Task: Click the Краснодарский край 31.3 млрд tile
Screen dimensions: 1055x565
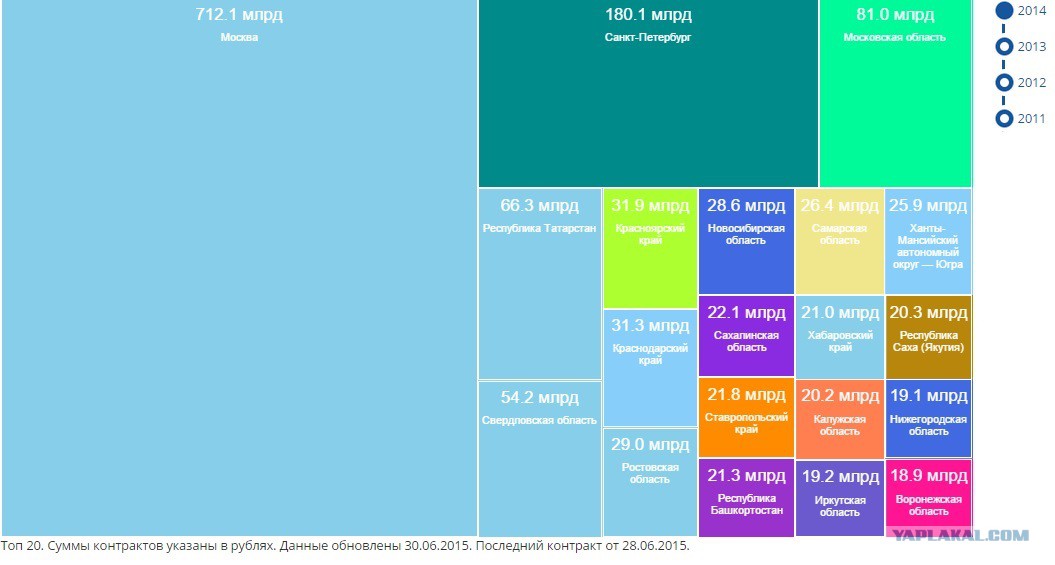Action: 650,367
